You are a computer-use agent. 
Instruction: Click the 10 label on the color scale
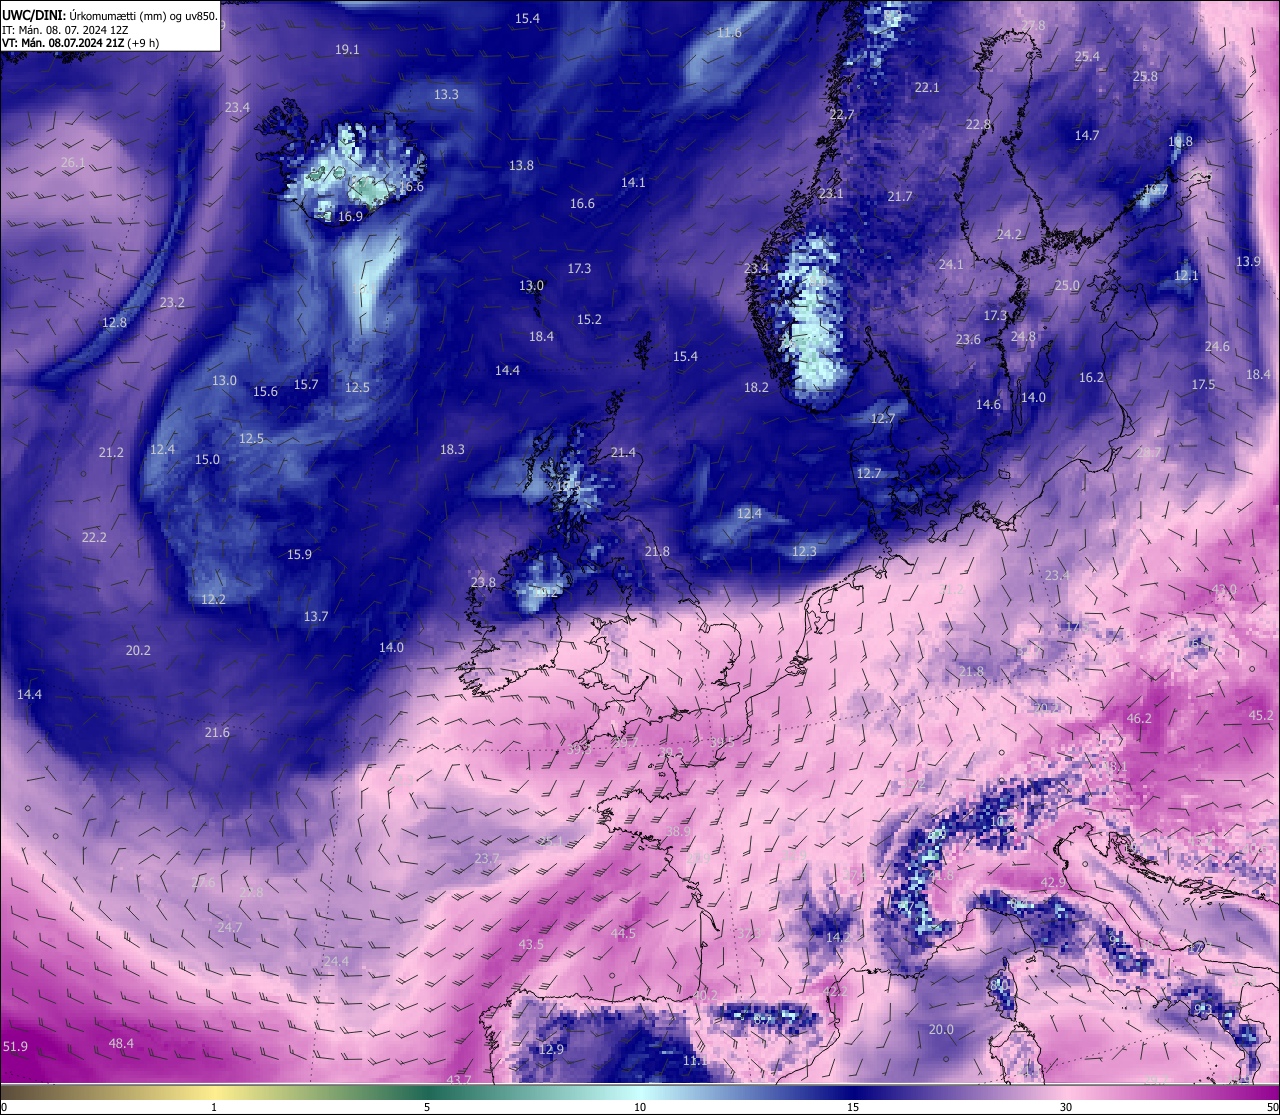coord(640,1107)
